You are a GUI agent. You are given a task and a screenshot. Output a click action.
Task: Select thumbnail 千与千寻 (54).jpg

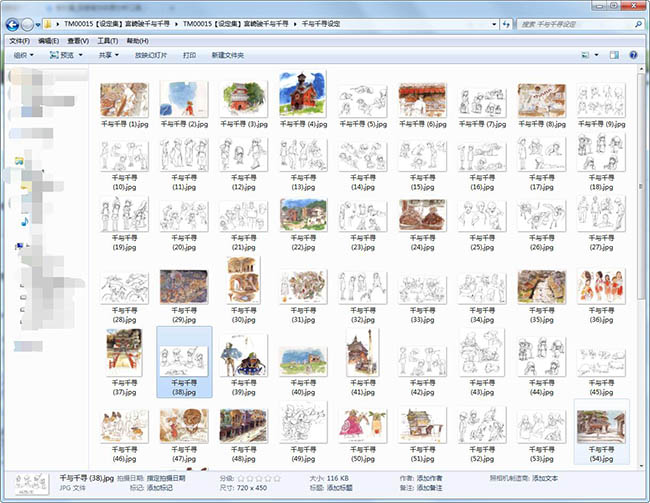(601, 426)
